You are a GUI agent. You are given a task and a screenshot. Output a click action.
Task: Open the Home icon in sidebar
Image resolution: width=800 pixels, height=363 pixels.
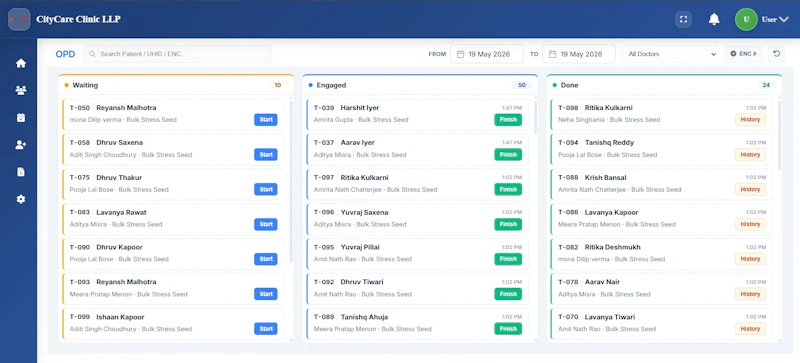(x=20, y=63)
